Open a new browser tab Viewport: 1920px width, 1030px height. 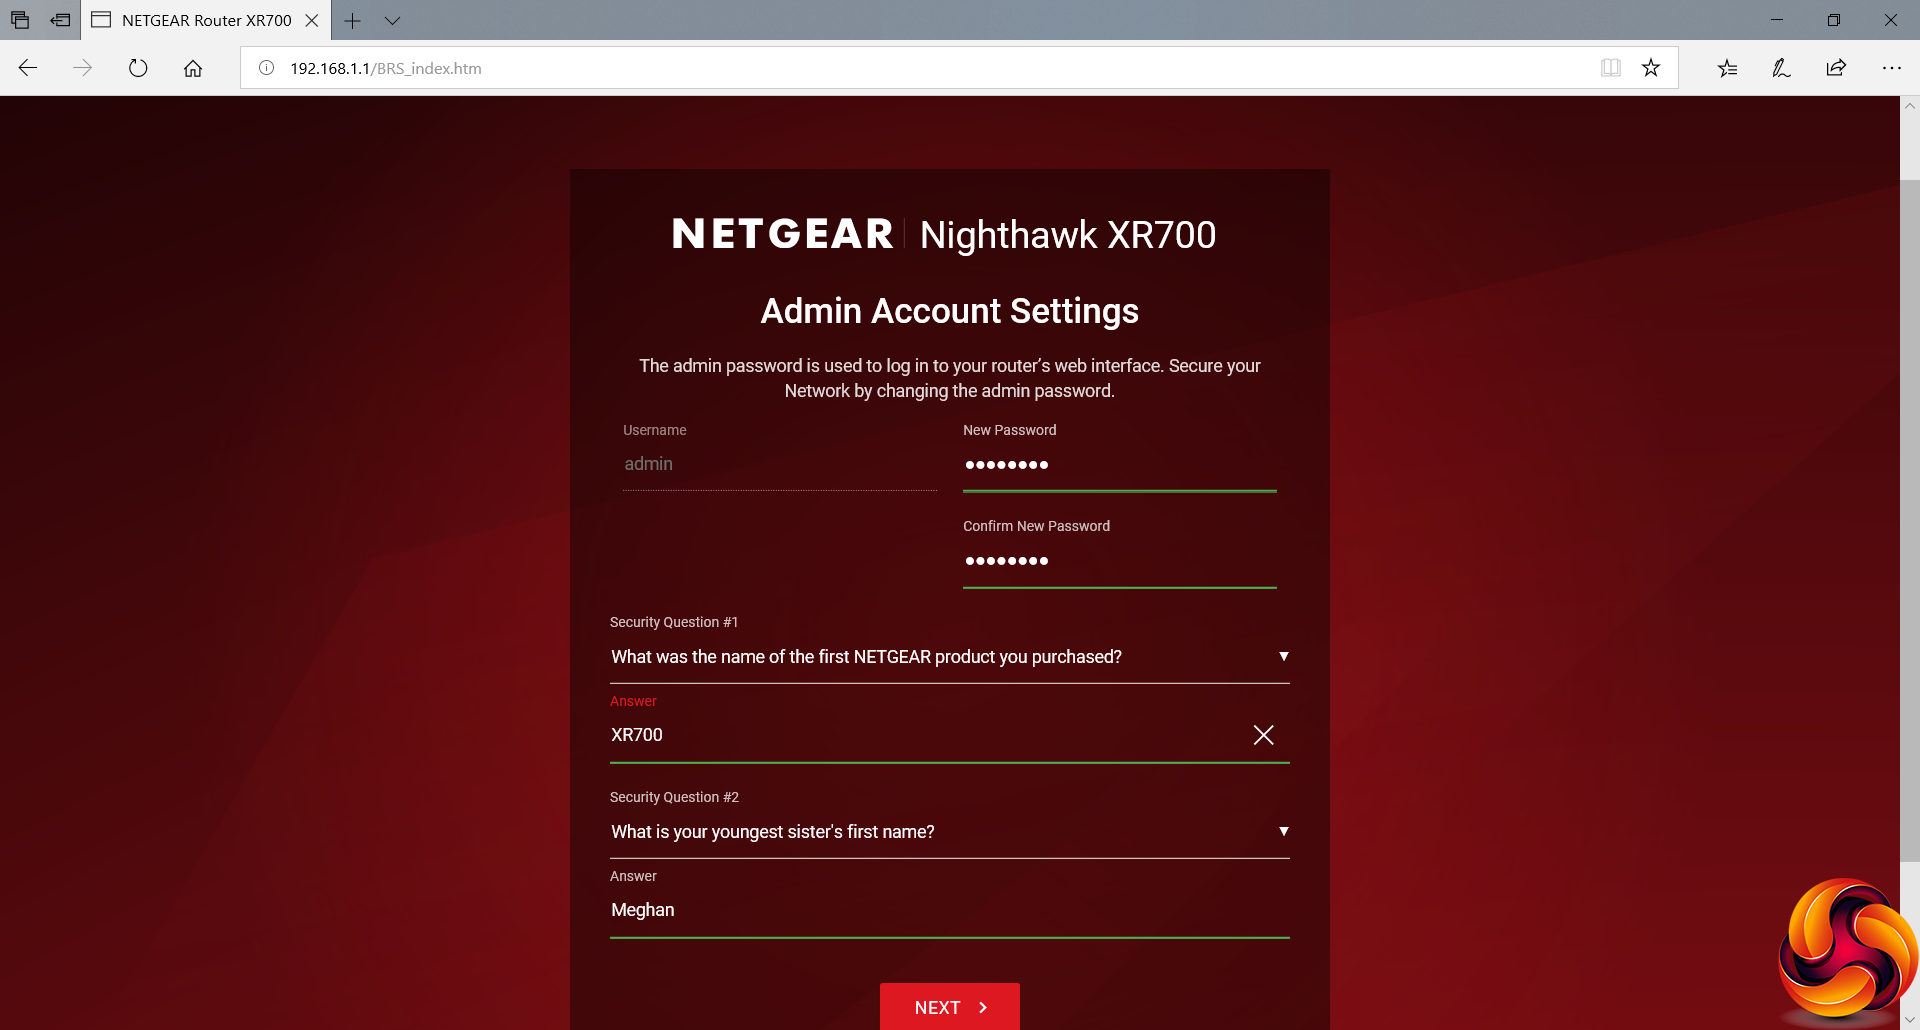352,20
